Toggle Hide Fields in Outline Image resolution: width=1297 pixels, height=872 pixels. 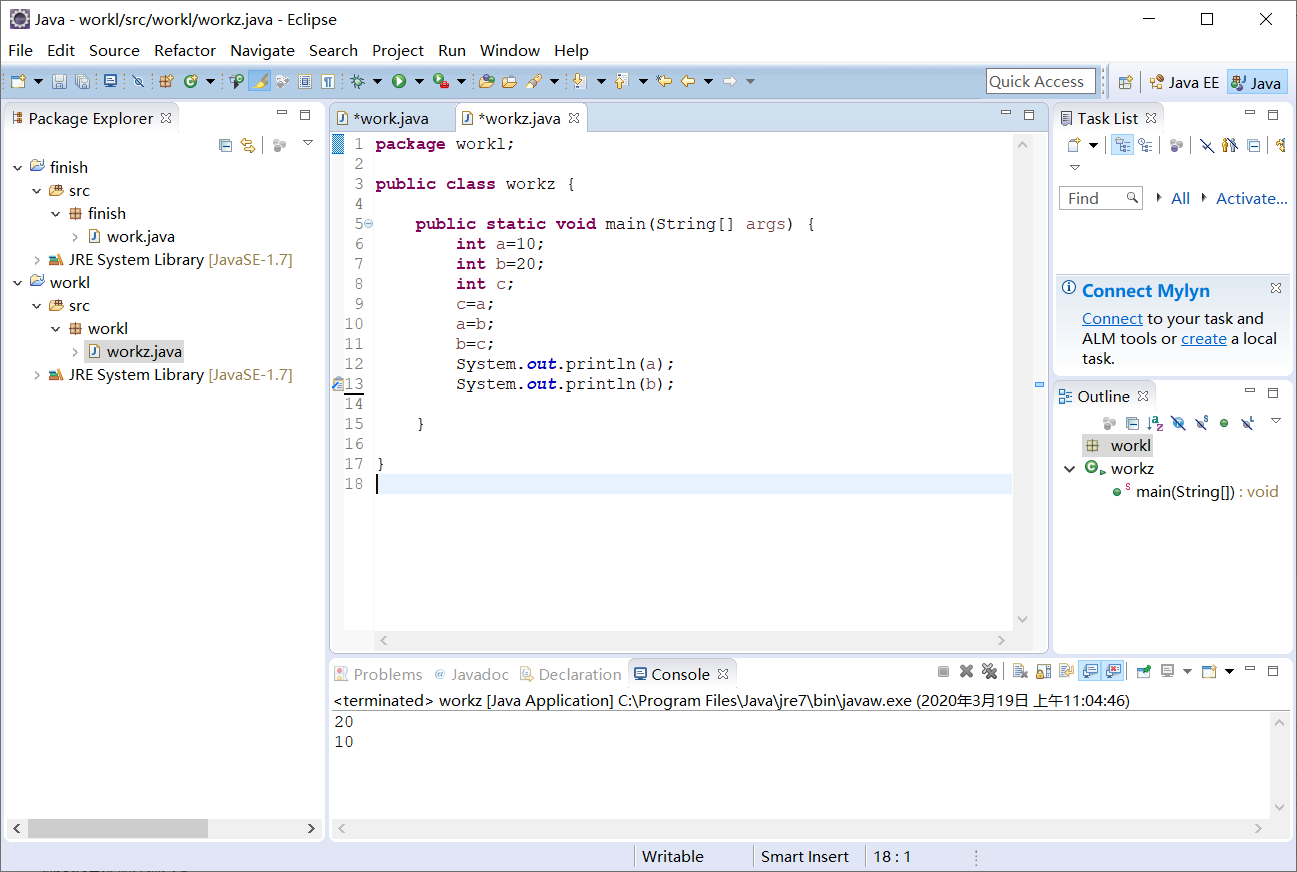pyautogui.click(x=1178, y=423)
